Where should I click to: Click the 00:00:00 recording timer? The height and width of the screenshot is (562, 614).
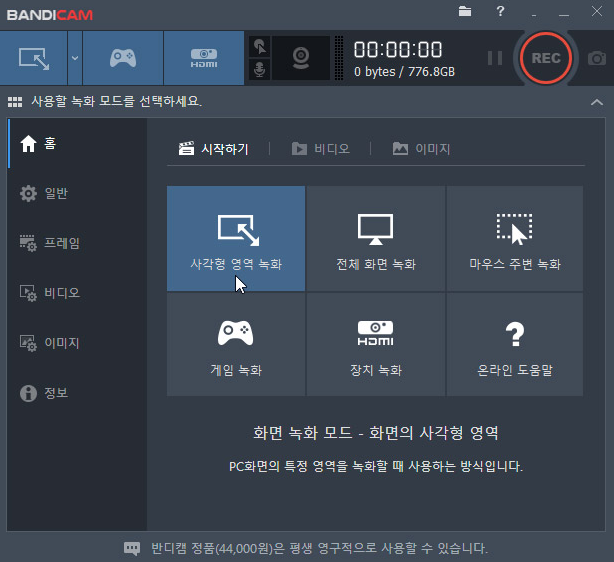tap(398, 50)
